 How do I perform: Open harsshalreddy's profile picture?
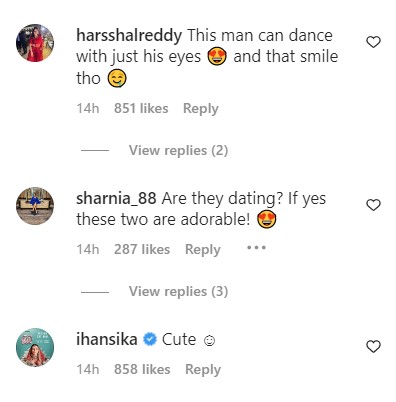click(35, 43)
